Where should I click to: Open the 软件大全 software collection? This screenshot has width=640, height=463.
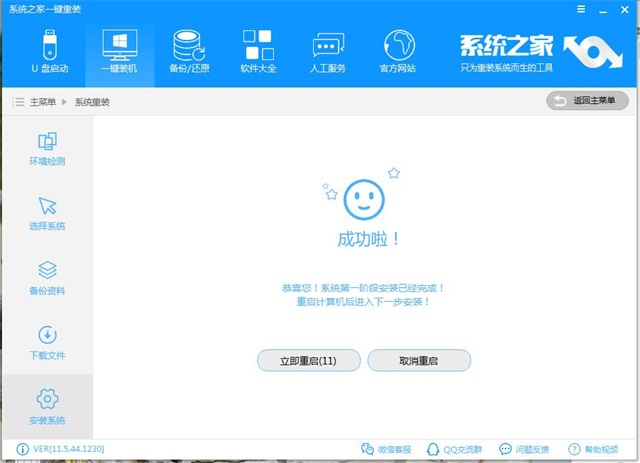pyautogui.click(x=257, y=53)
